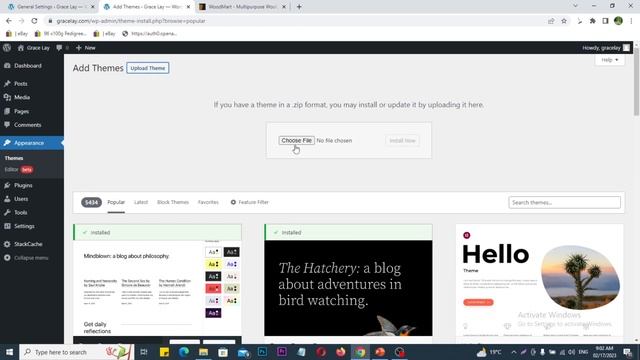Switch to the General Settings browser tab

[51, 7]
